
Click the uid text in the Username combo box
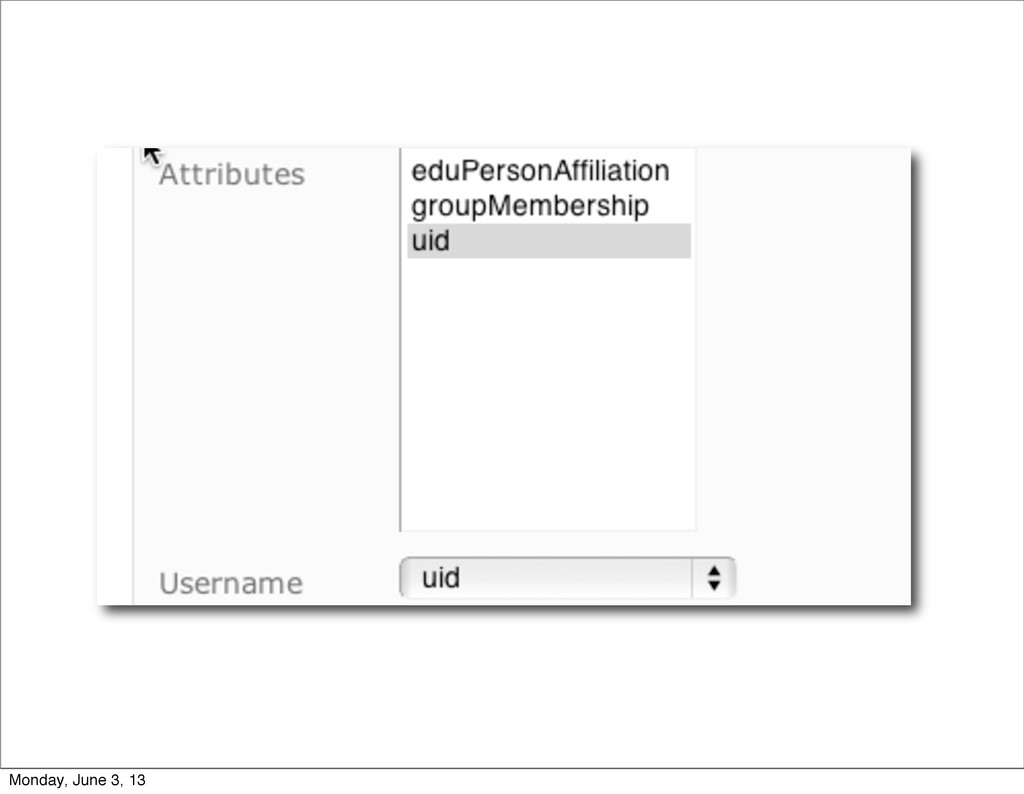[441, 578]
